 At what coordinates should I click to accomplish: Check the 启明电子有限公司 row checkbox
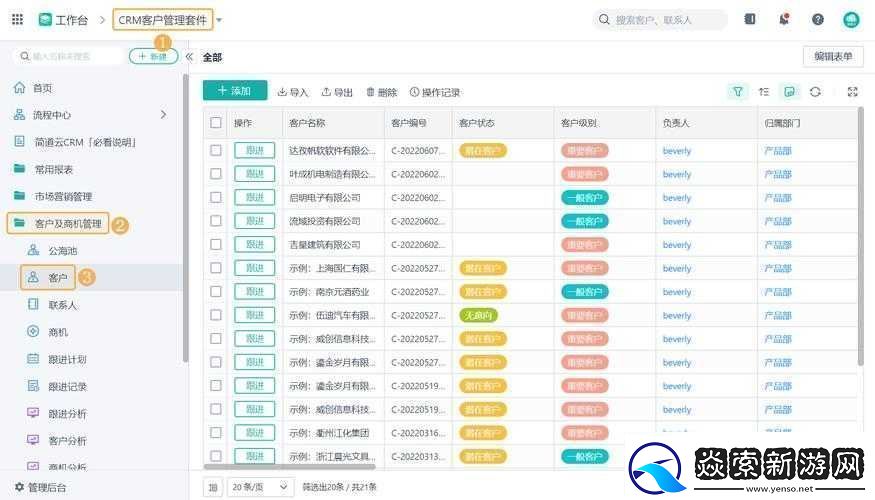(x=216, y=197)
